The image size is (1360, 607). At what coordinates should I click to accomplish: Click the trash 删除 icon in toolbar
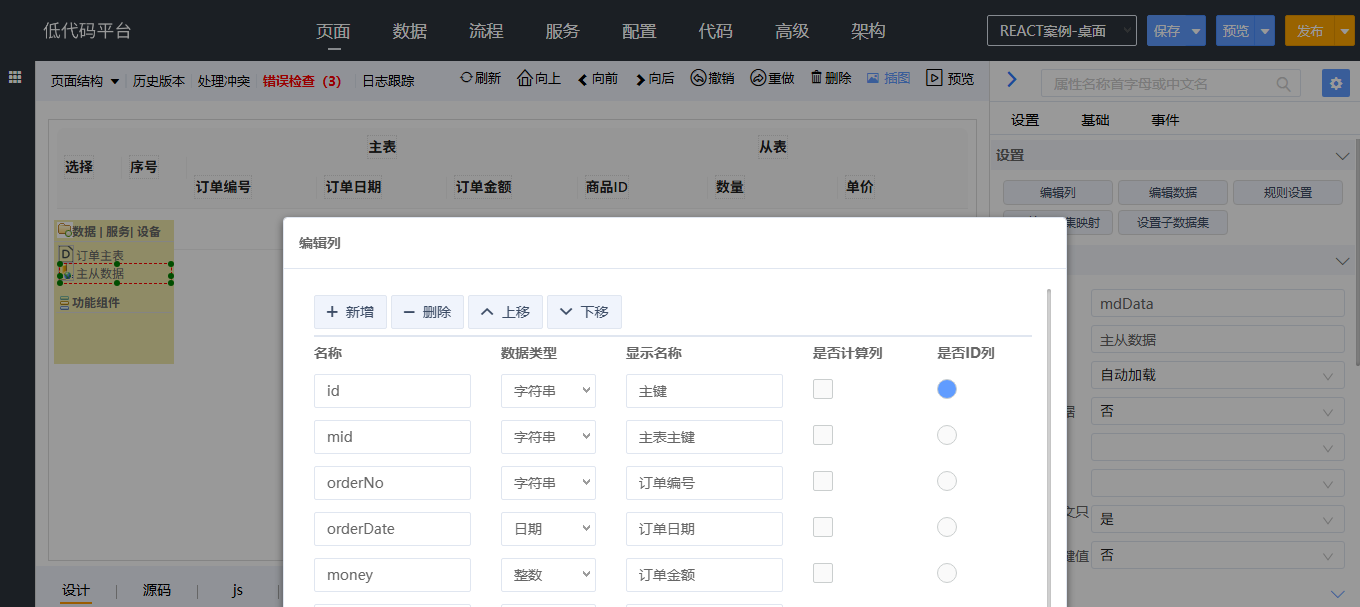[x=816, y=77]
